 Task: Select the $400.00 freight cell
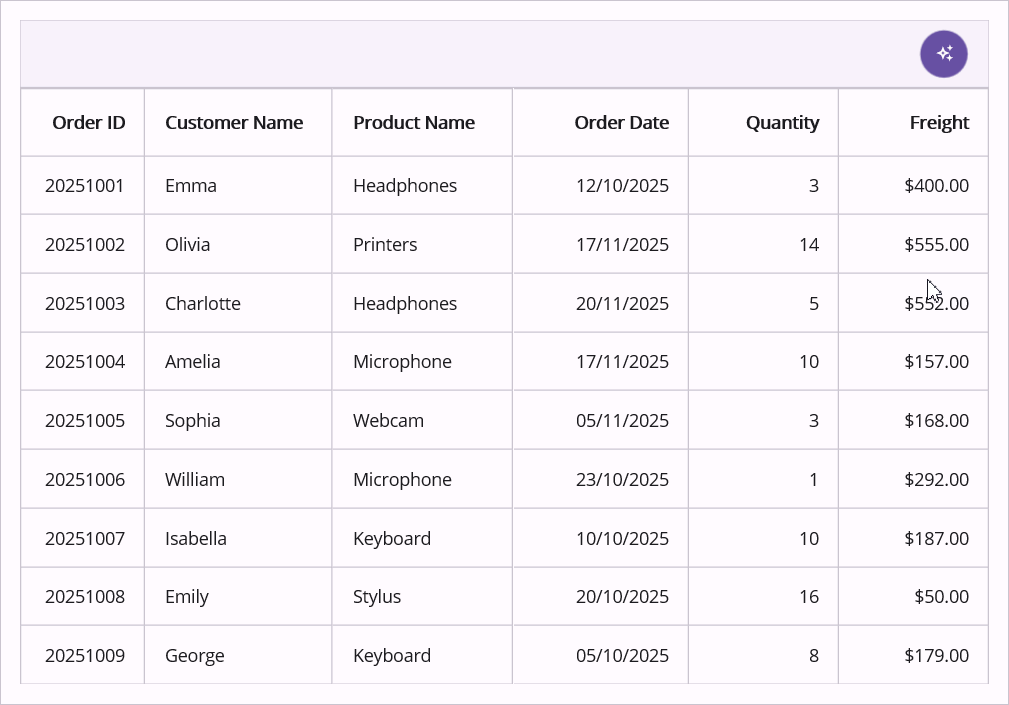[x=936, y=186]
